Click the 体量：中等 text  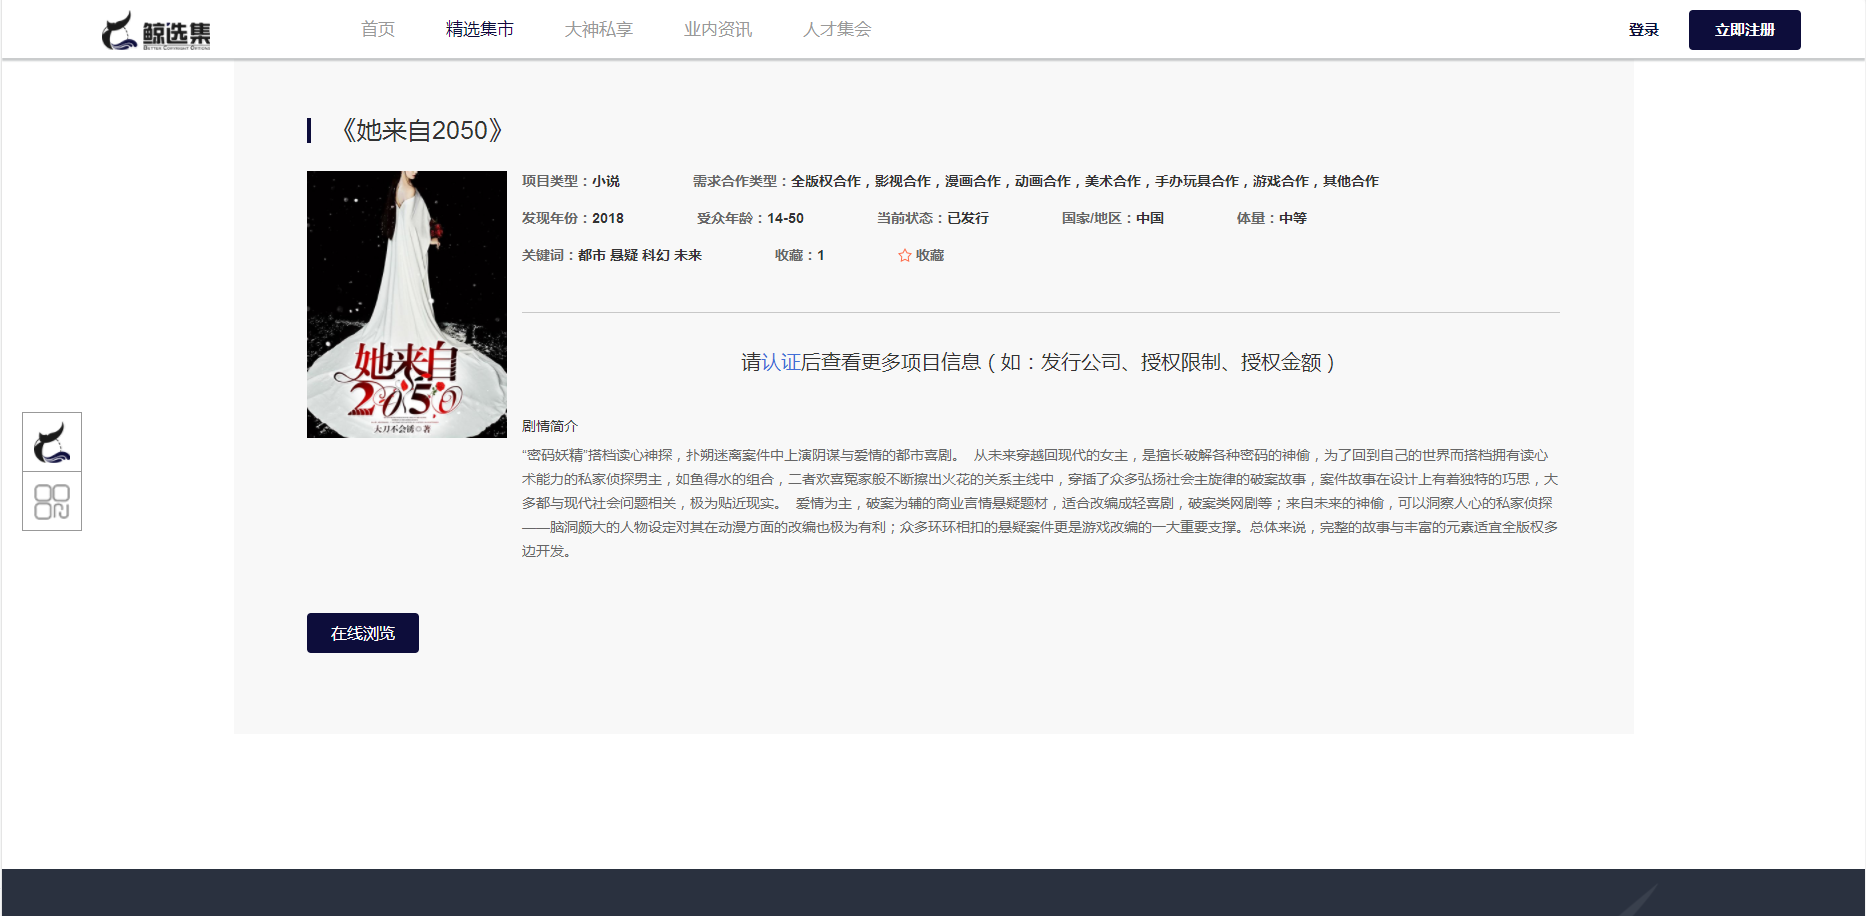(1272, 218)
